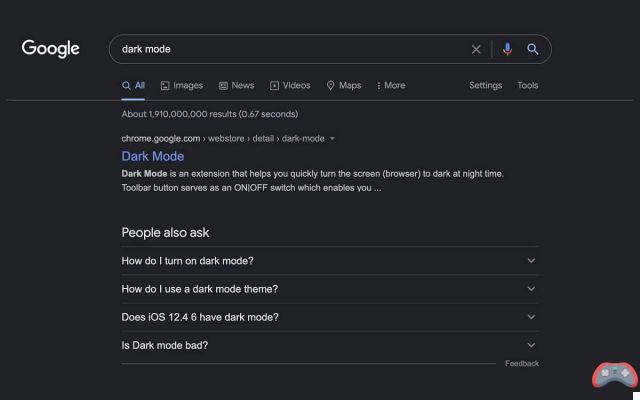Click the Feedback link
The image size is (640, 400).
(x=522, y=363)
